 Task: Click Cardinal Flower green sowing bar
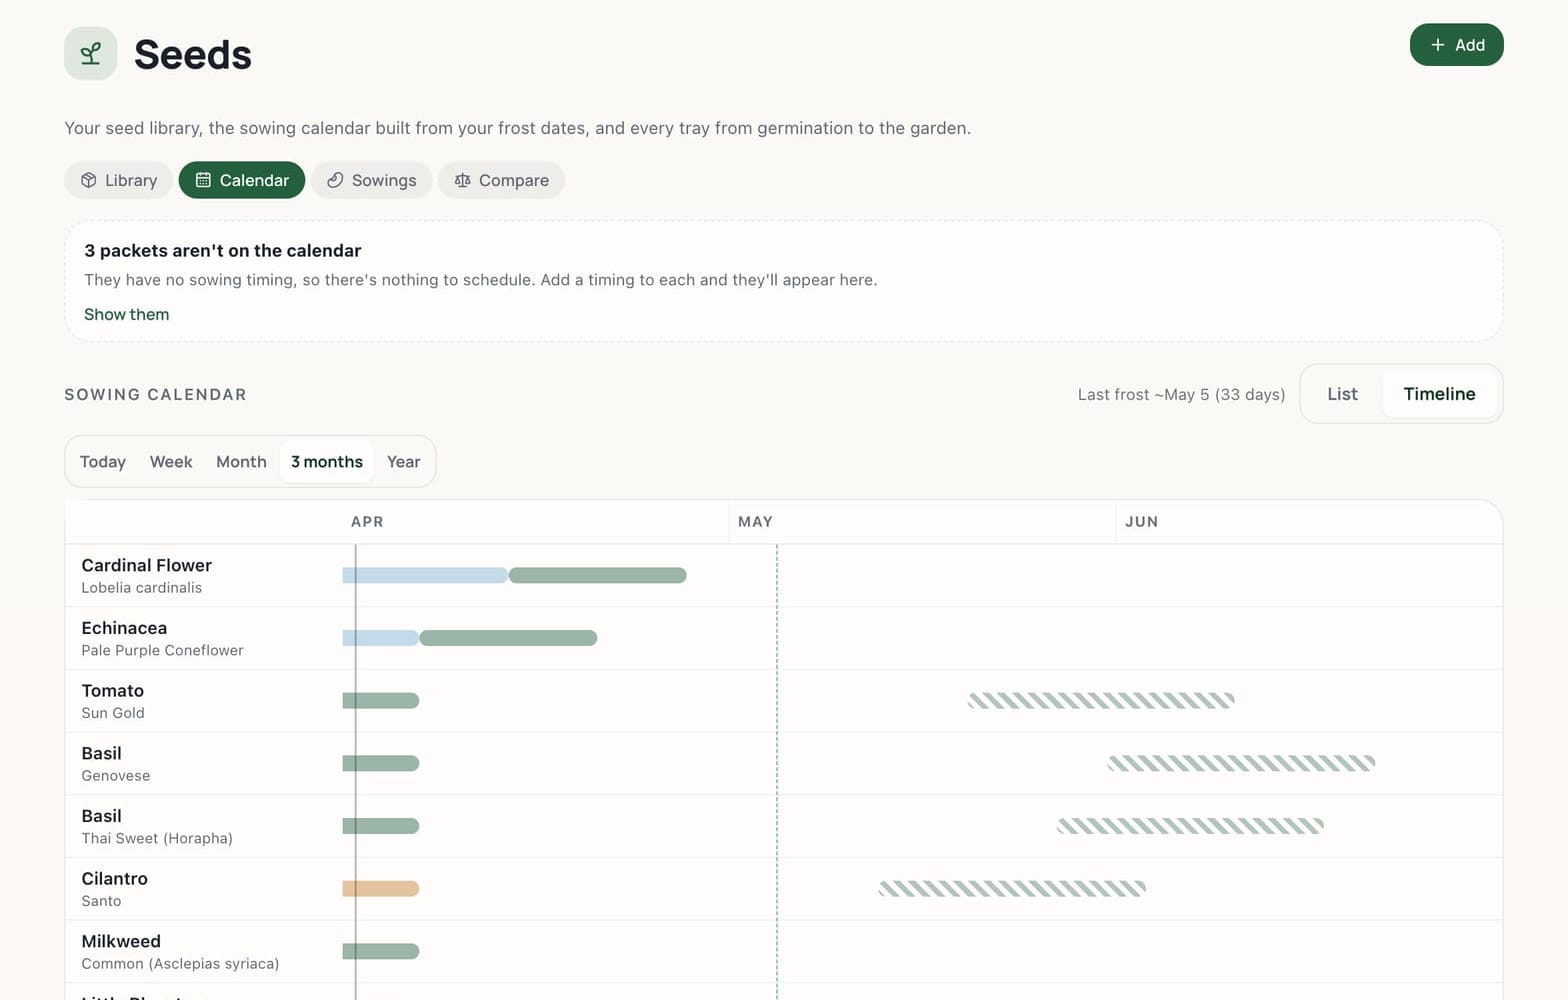pos(598,575)
